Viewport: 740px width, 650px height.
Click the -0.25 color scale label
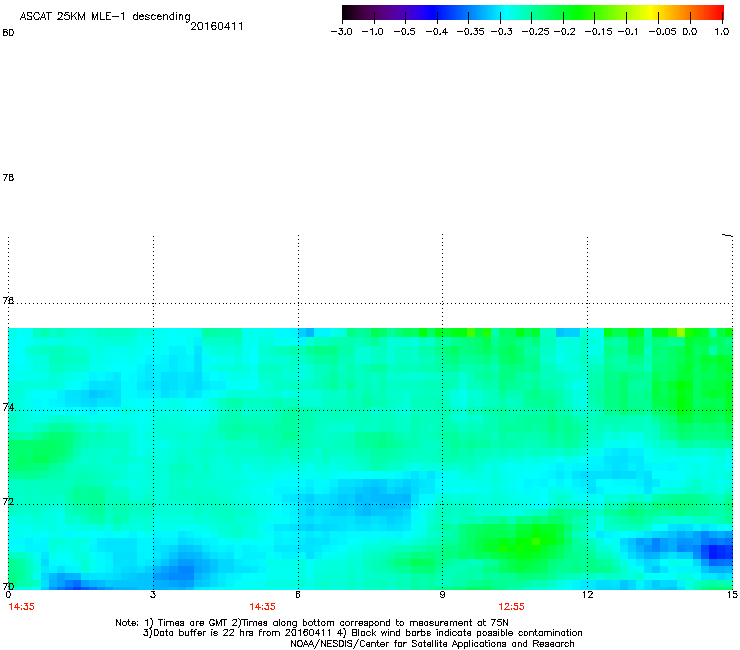[x=535, y=32]
